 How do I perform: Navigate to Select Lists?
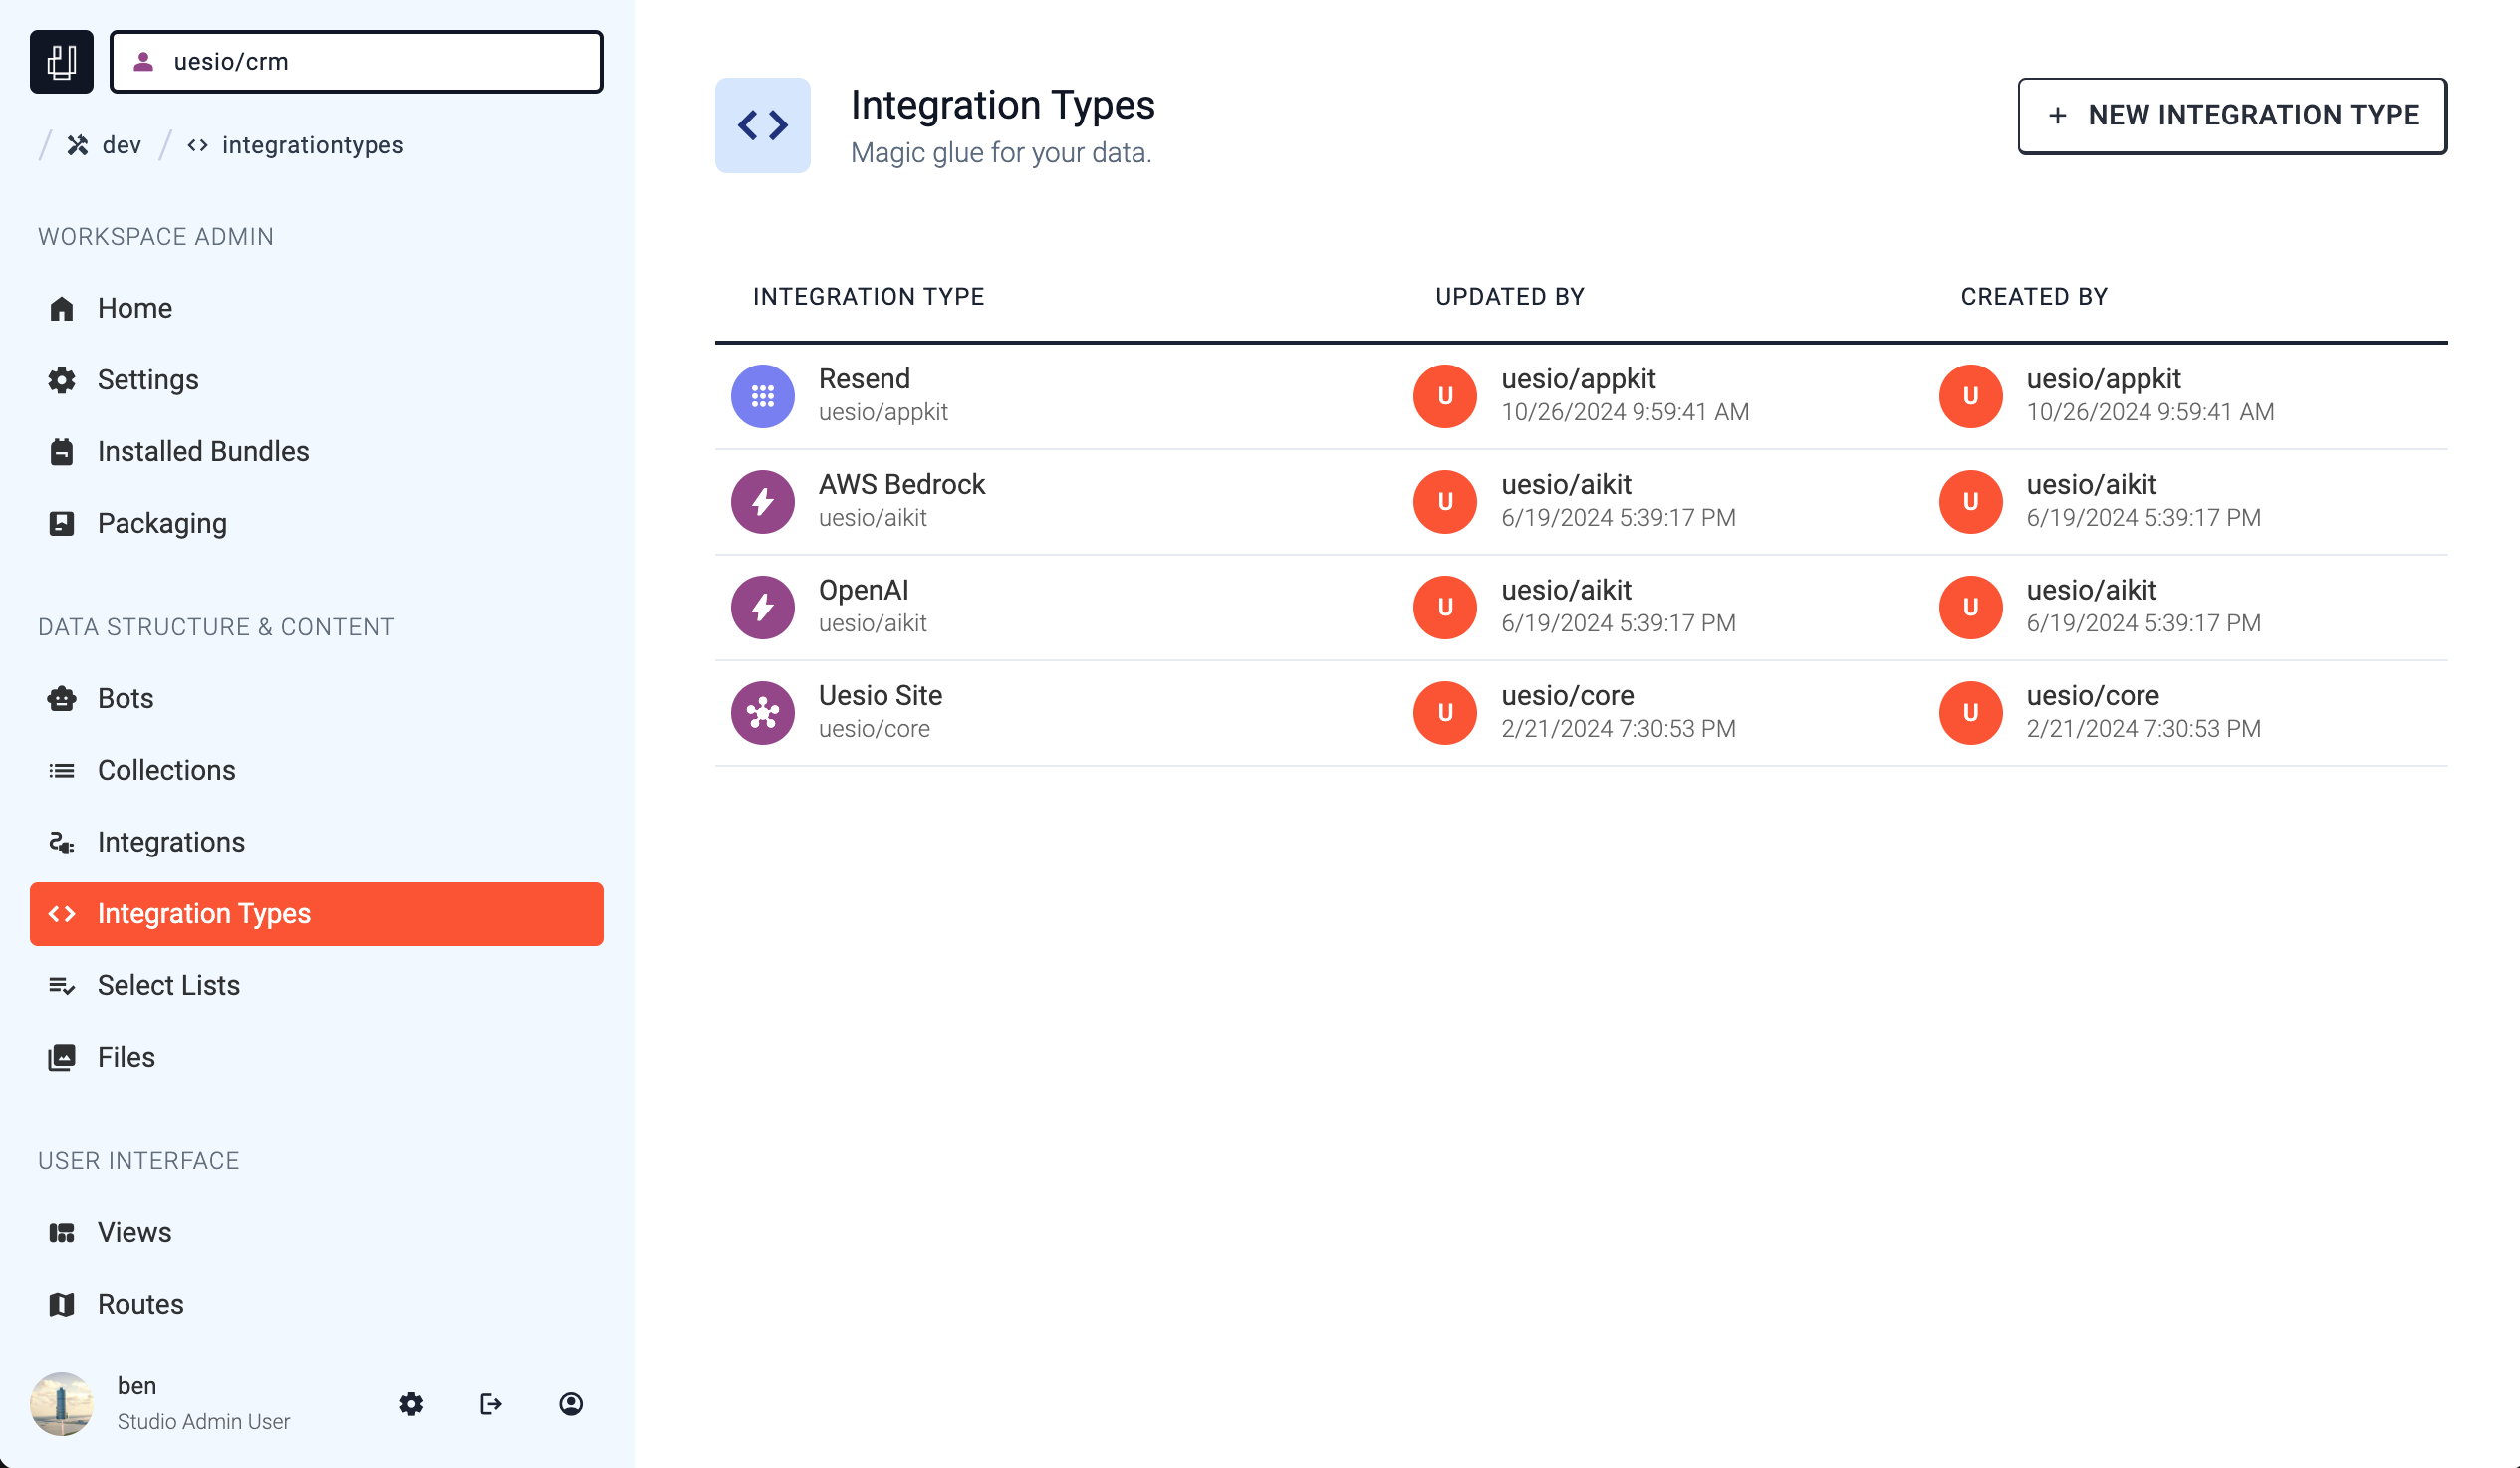[x=316, y=986]
